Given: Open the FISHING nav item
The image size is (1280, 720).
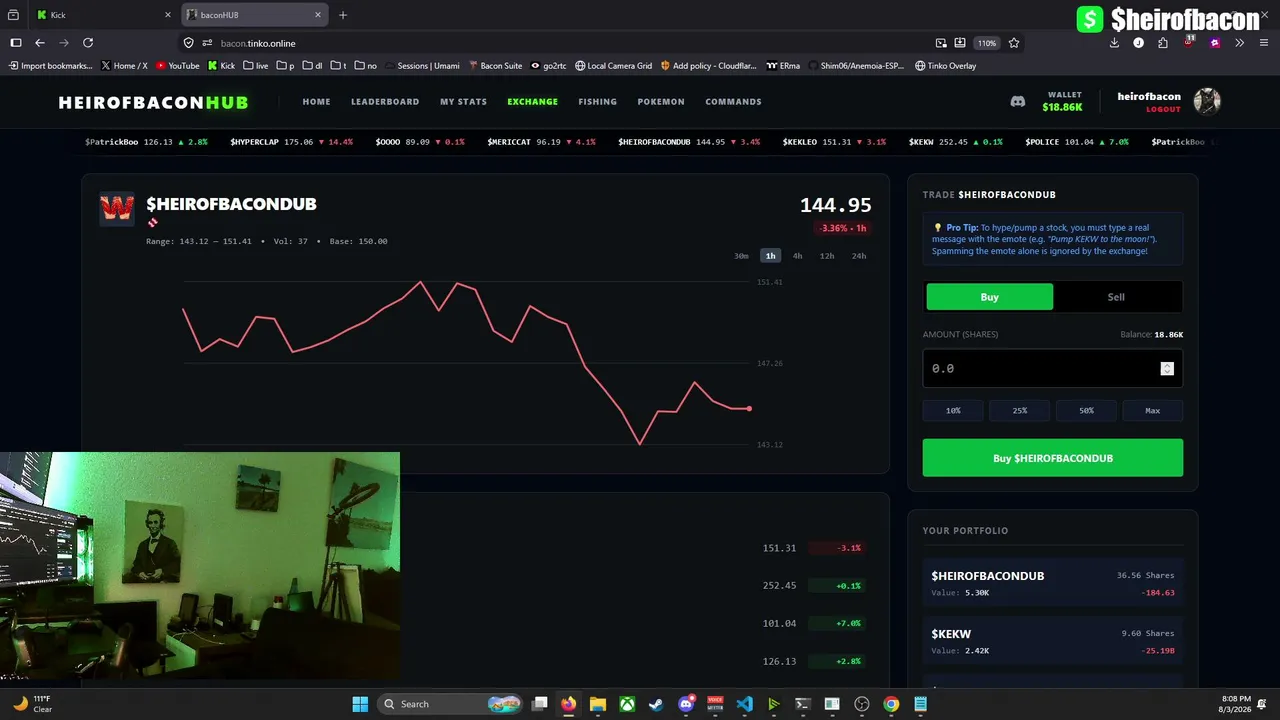Looking at the screenshot, I should 597,102.
